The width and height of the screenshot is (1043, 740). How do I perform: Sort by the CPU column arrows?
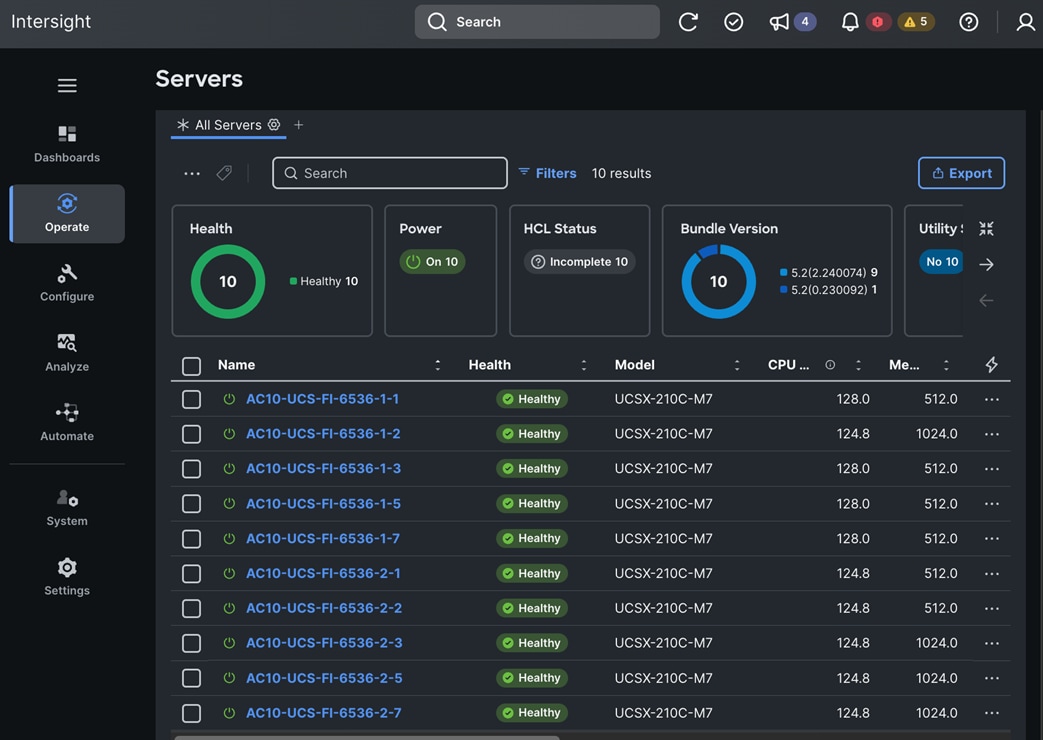(x=858, y=365)
